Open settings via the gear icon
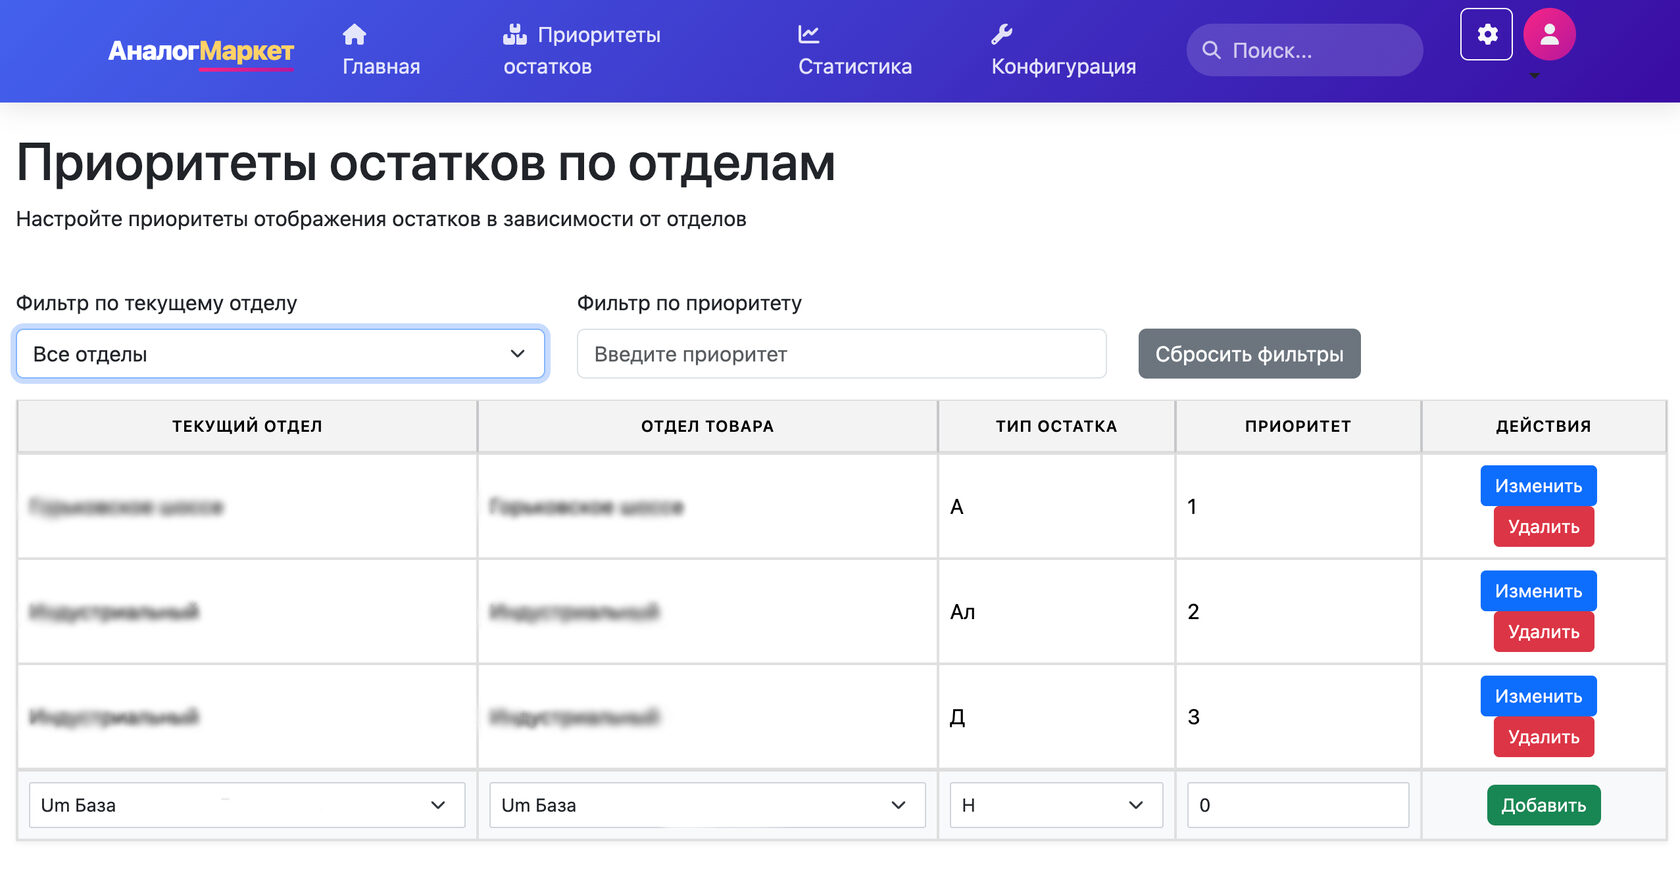 pyautogui.click(x=1486, y=35)
